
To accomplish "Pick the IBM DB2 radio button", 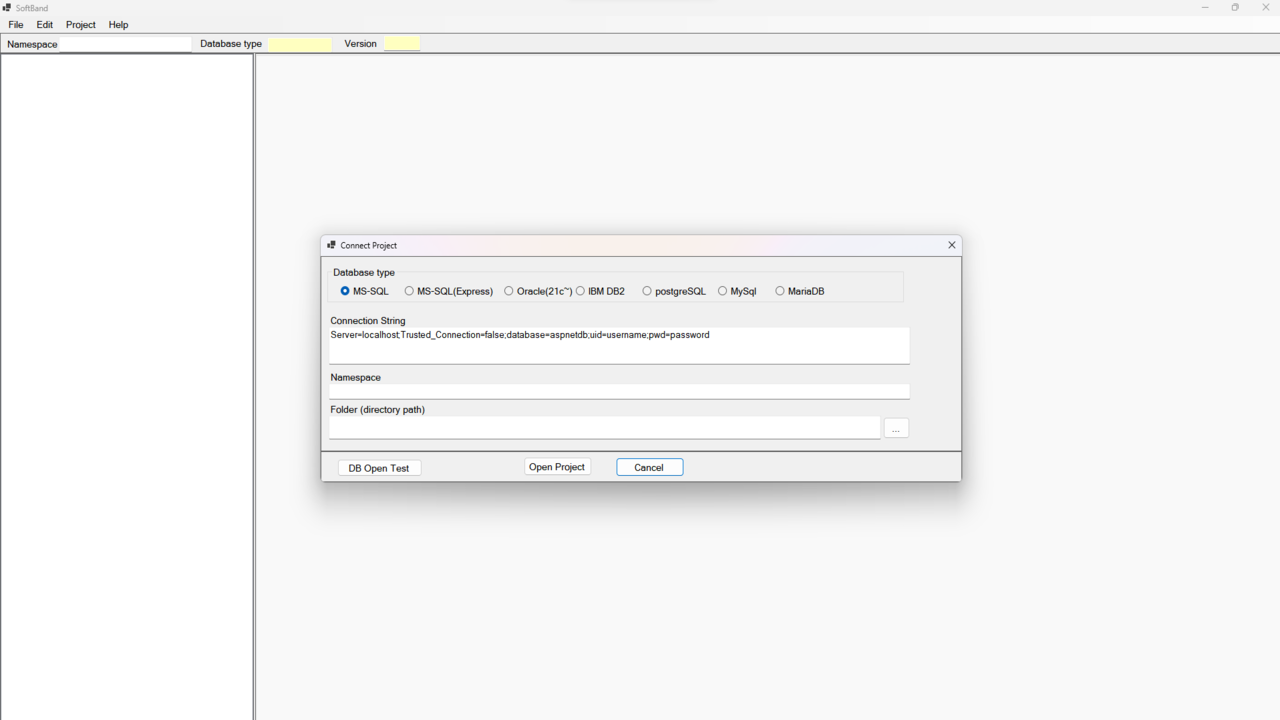I will [580, 291].
